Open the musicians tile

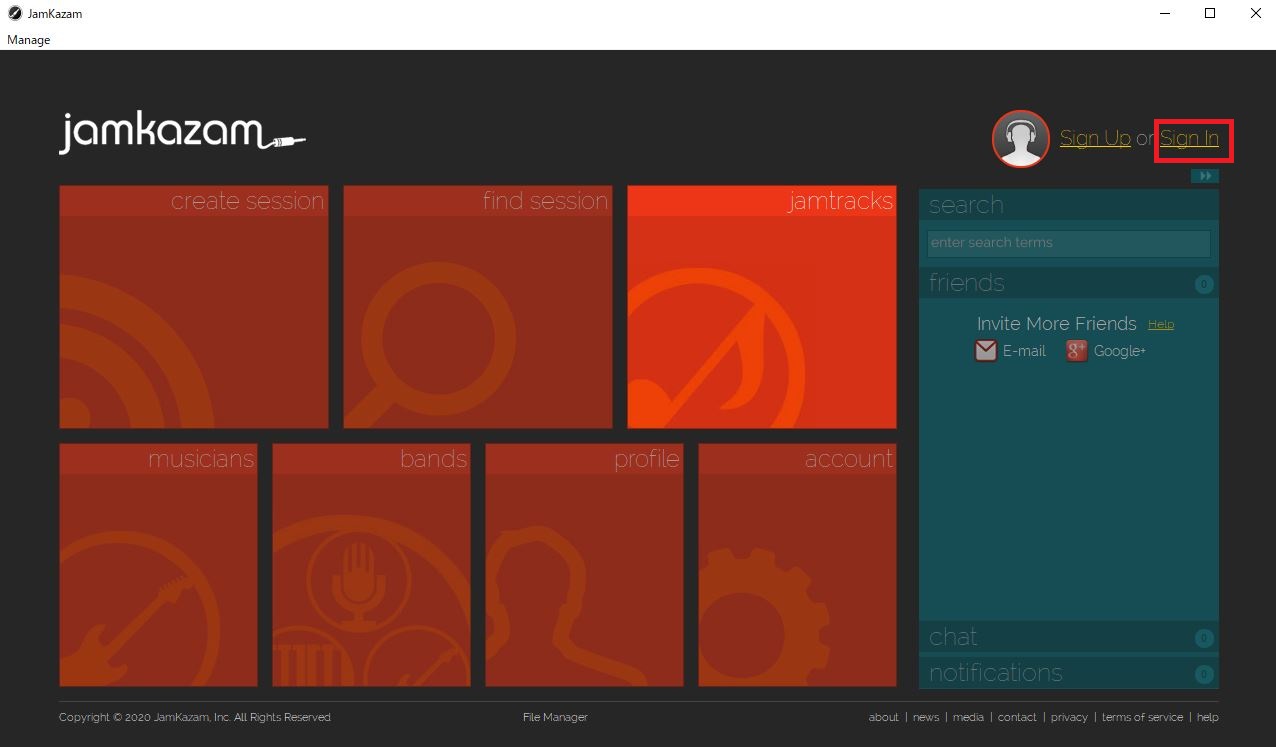(x=158, y=565)
